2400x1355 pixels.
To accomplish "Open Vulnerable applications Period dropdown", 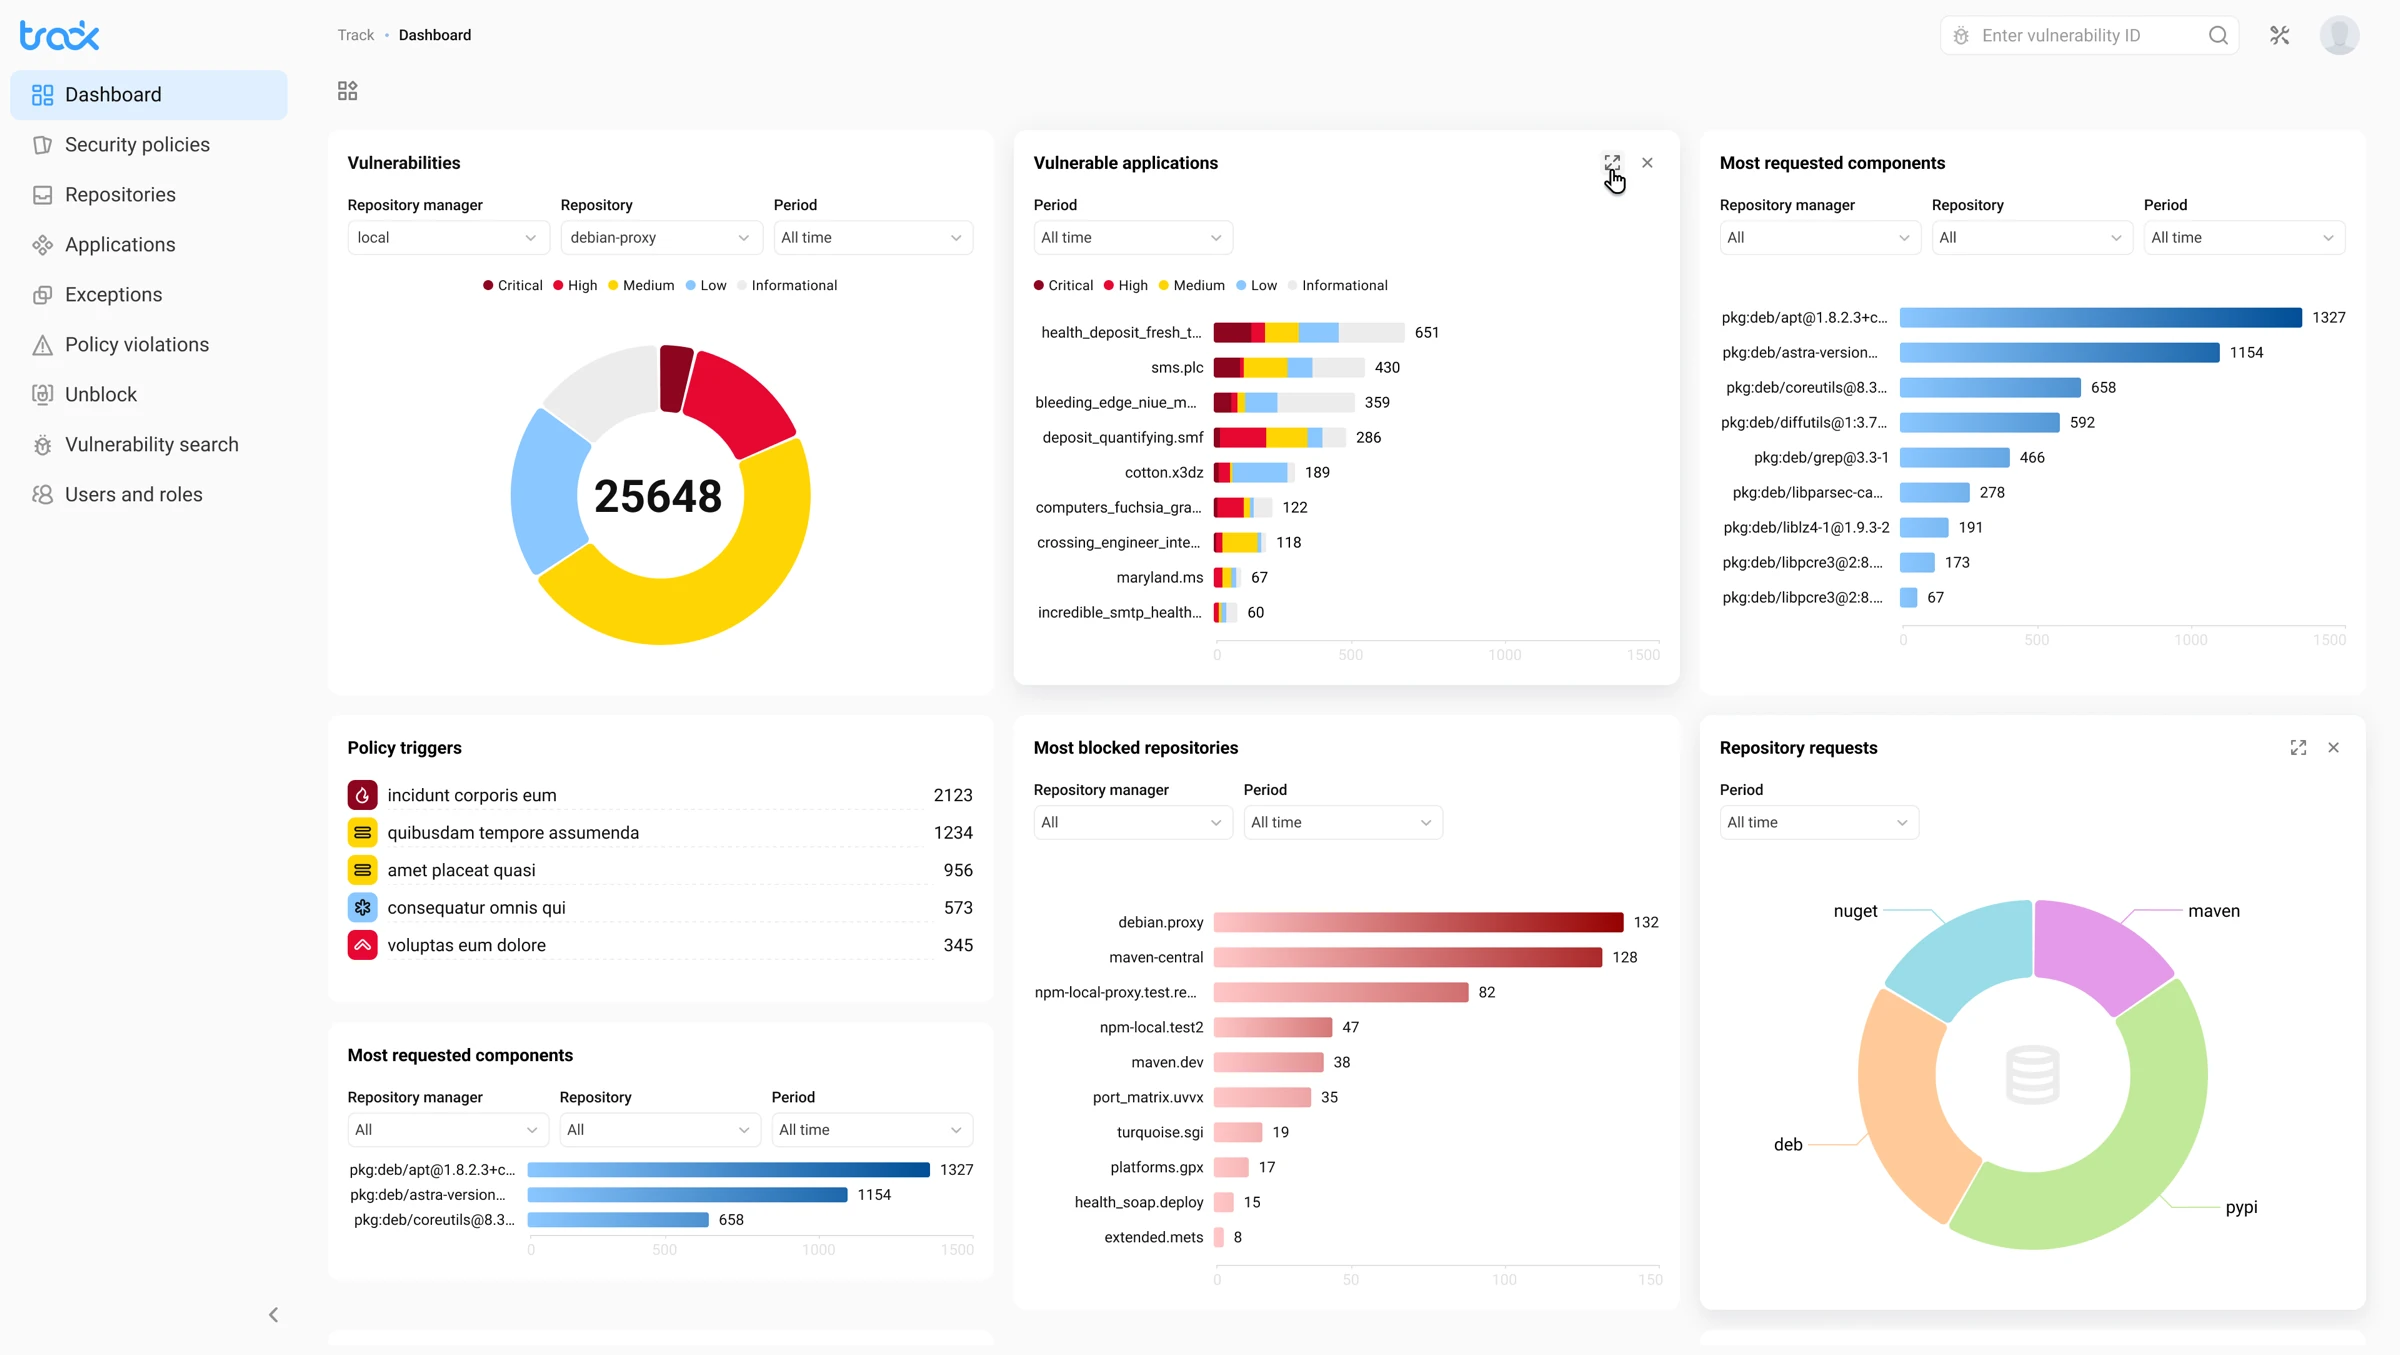I will coord(1133,238).
